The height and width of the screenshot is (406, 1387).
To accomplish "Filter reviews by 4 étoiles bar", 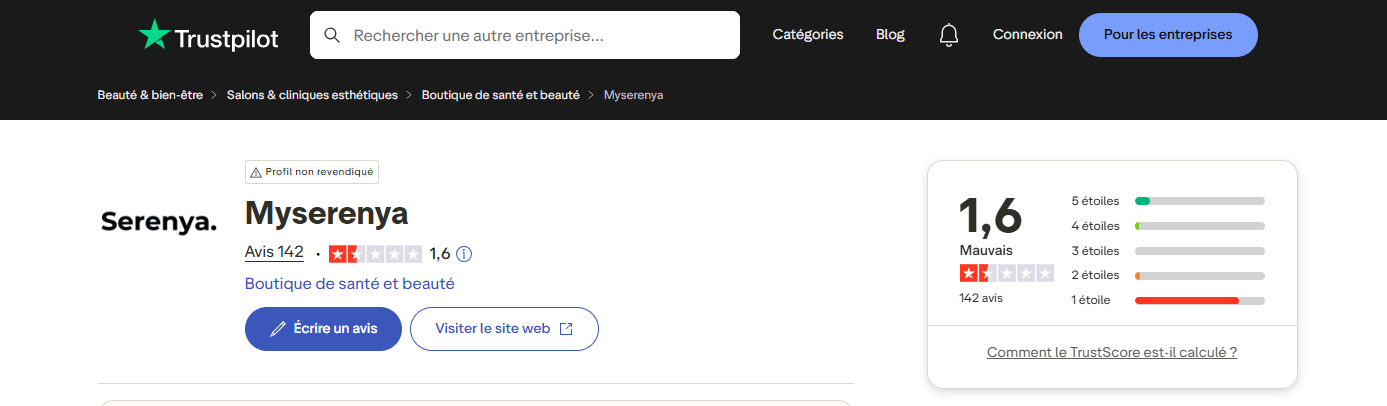I will 1199,226.
